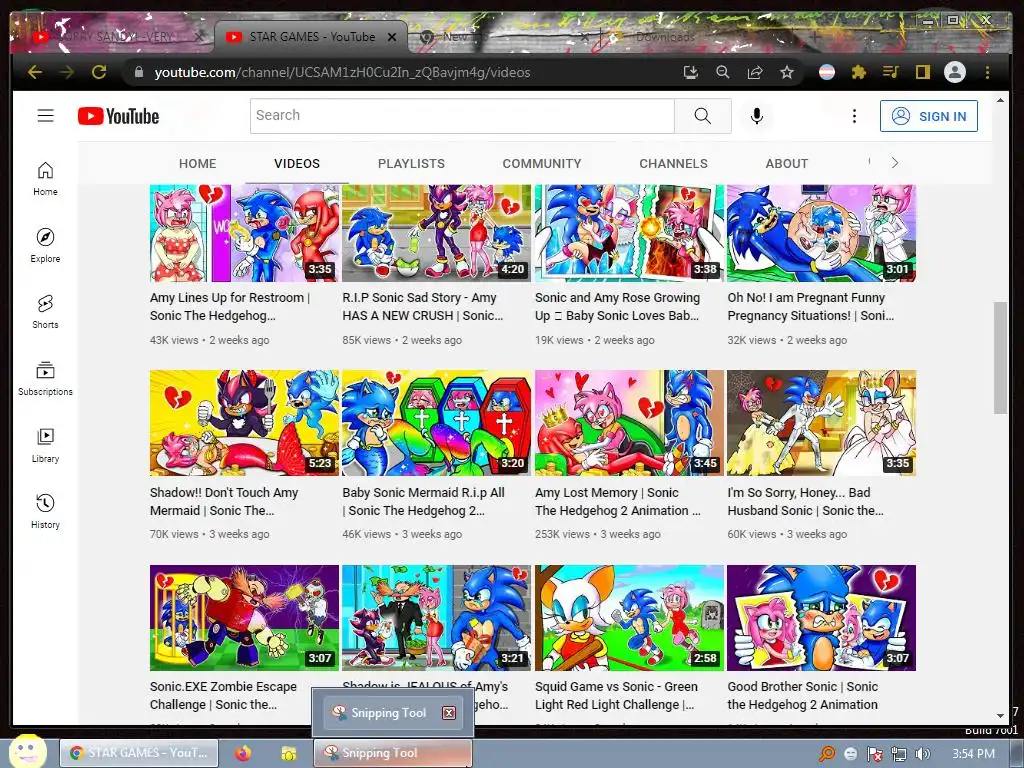Click the Start button on taskbar

point(27,751)
